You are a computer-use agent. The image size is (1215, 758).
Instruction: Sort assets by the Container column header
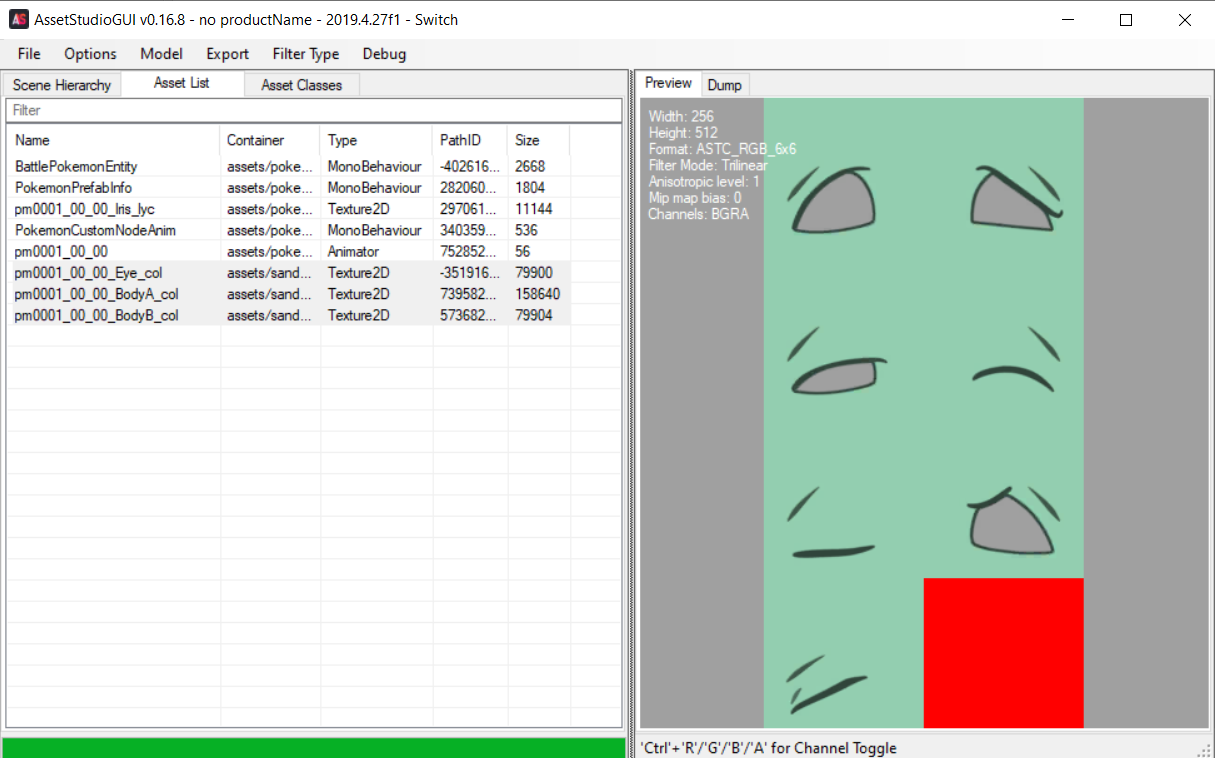pos(270,140)
